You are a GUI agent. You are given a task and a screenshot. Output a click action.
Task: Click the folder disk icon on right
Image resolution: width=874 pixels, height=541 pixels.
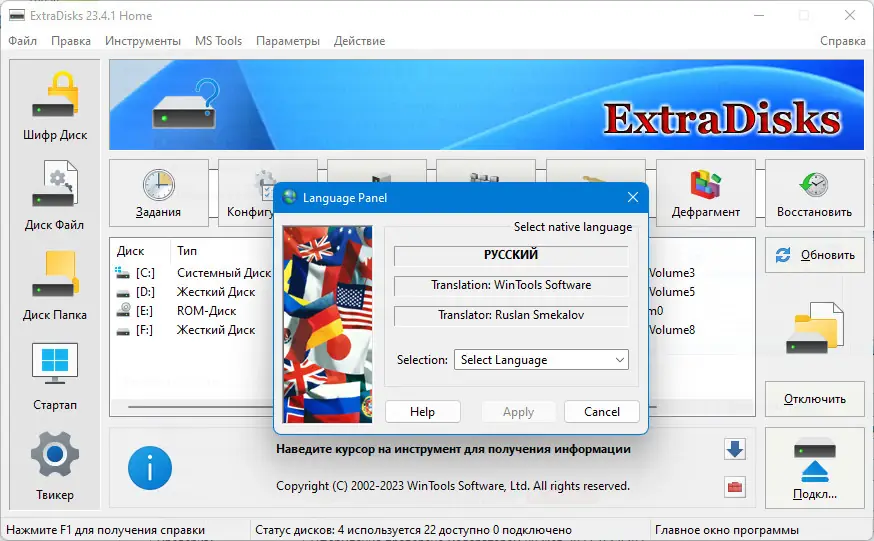(814, 328)
